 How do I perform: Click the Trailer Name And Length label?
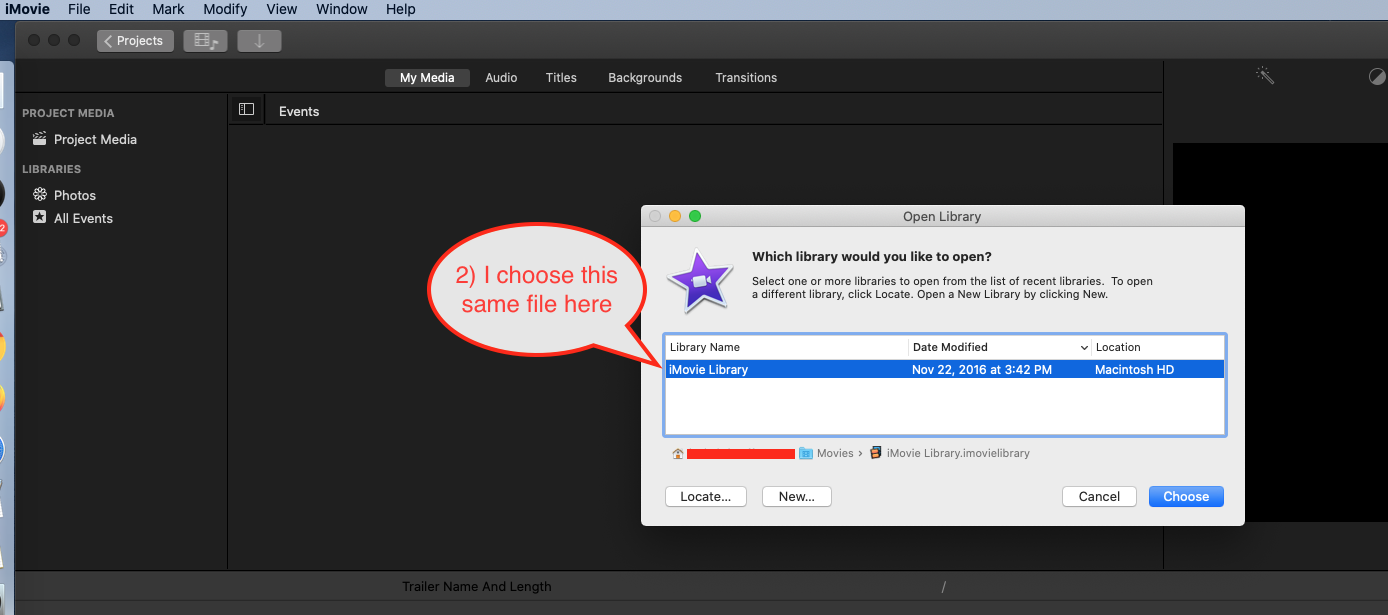[477, 587]
